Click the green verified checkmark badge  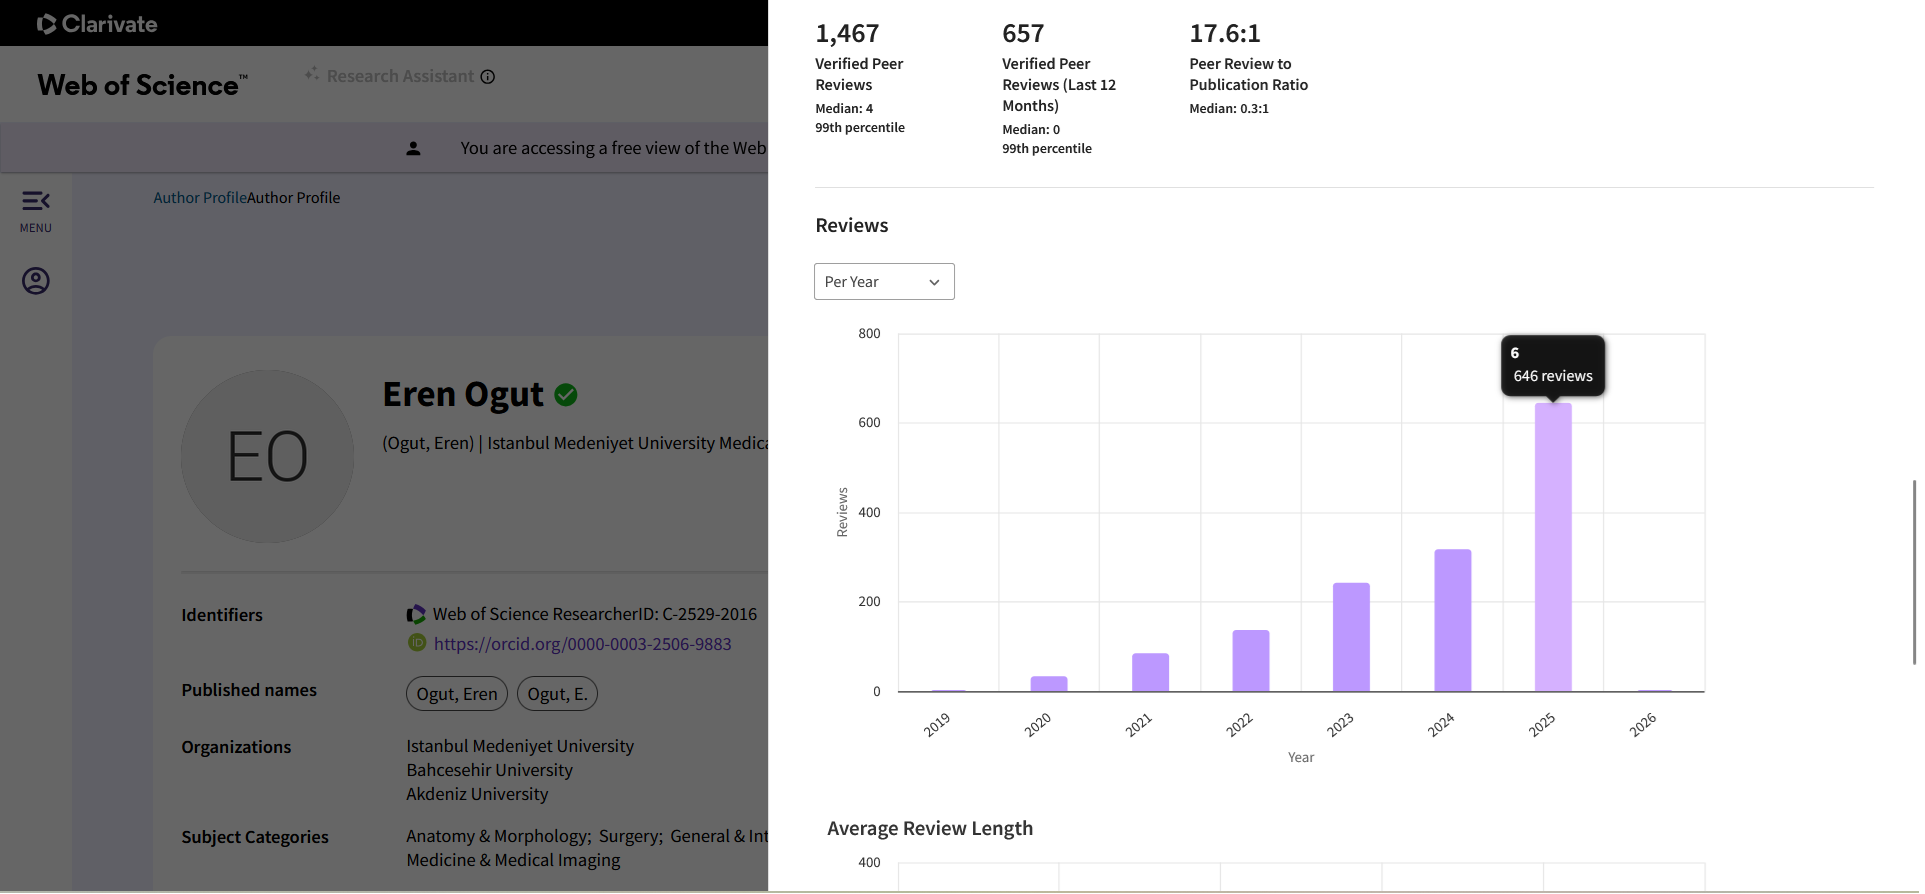click(566, 395)
